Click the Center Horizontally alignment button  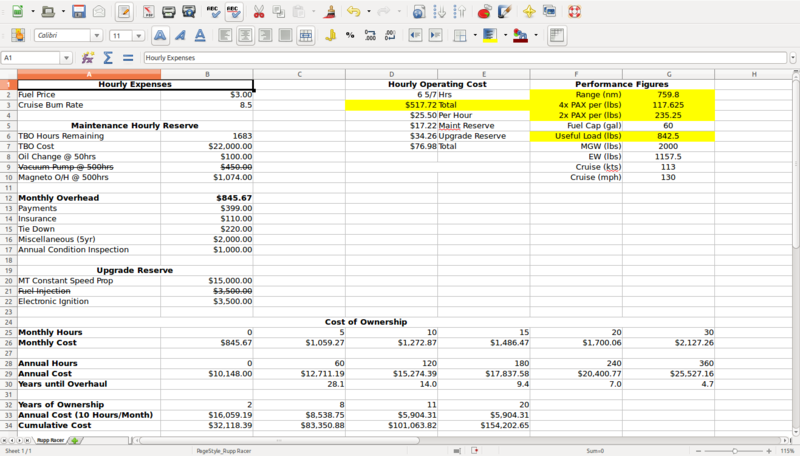(x=243, y=36)
